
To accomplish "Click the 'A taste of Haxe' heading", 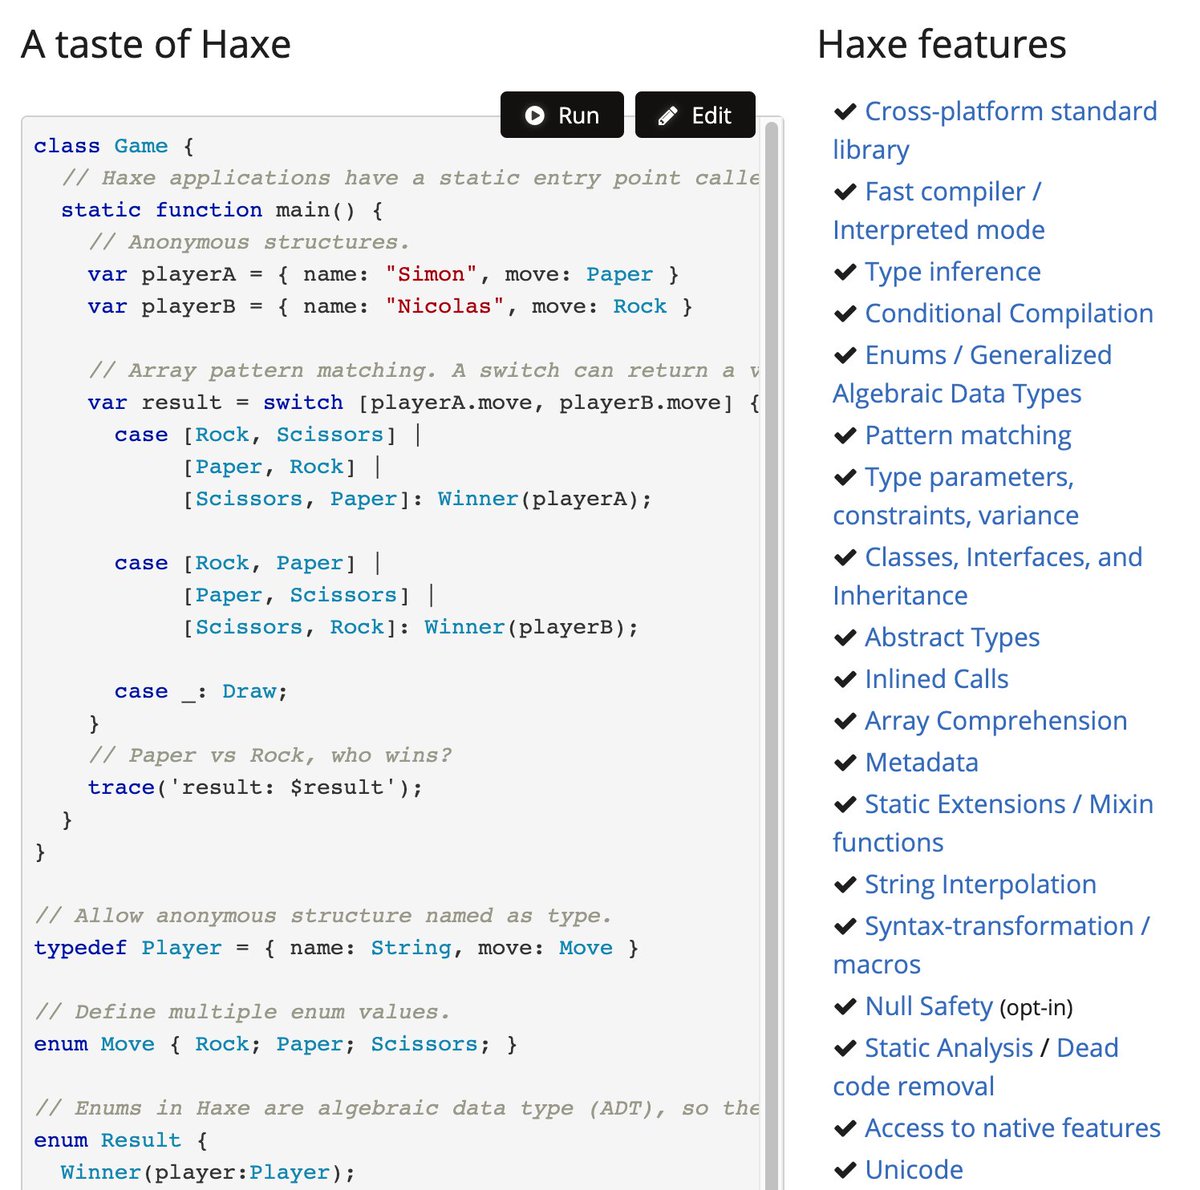I will [156, 45].
